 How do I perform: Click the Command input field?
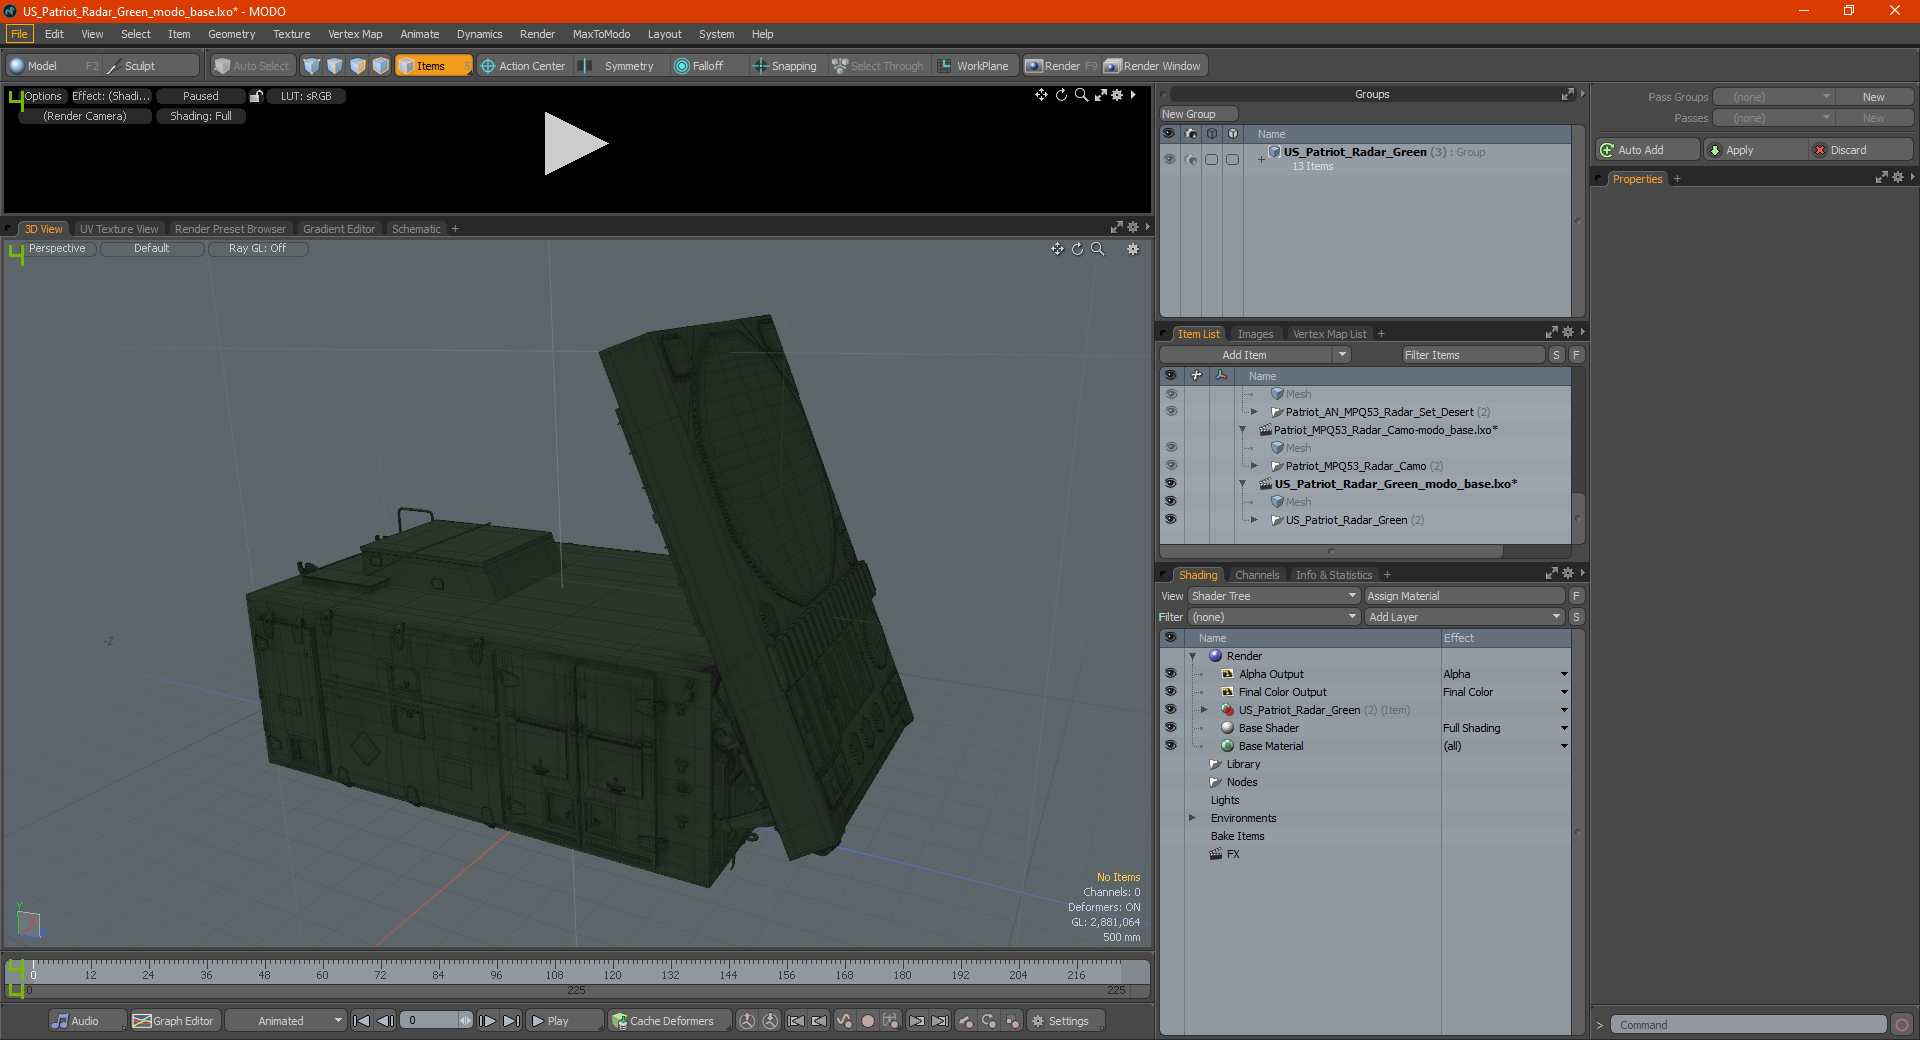click(x=1748, y=1025)
